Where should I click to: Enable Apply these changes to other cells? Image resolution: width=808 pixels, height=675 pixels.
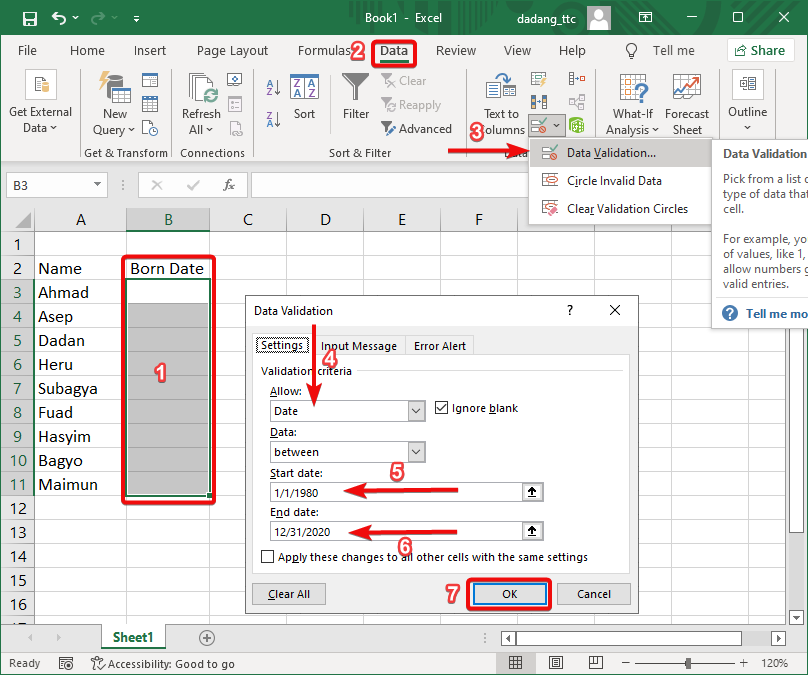(x=267, y=557)
